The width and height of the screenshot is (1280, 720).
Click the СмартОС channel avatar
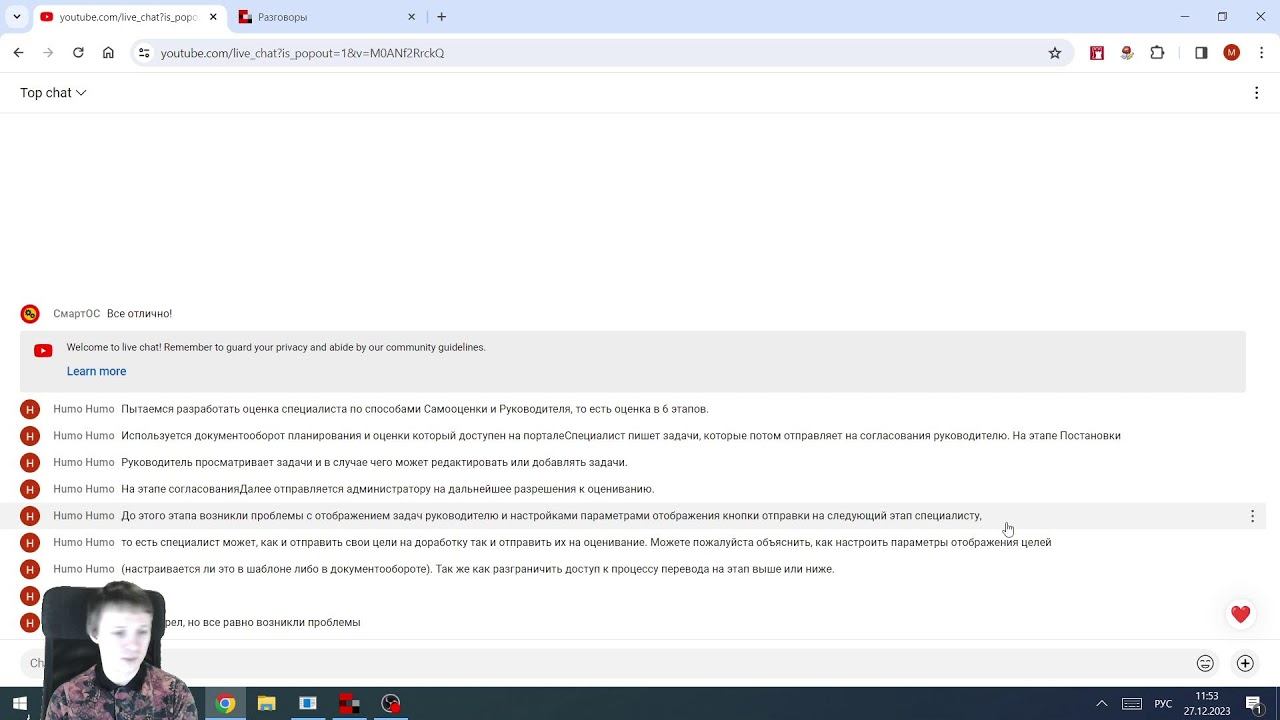click(x=30, y=314)
